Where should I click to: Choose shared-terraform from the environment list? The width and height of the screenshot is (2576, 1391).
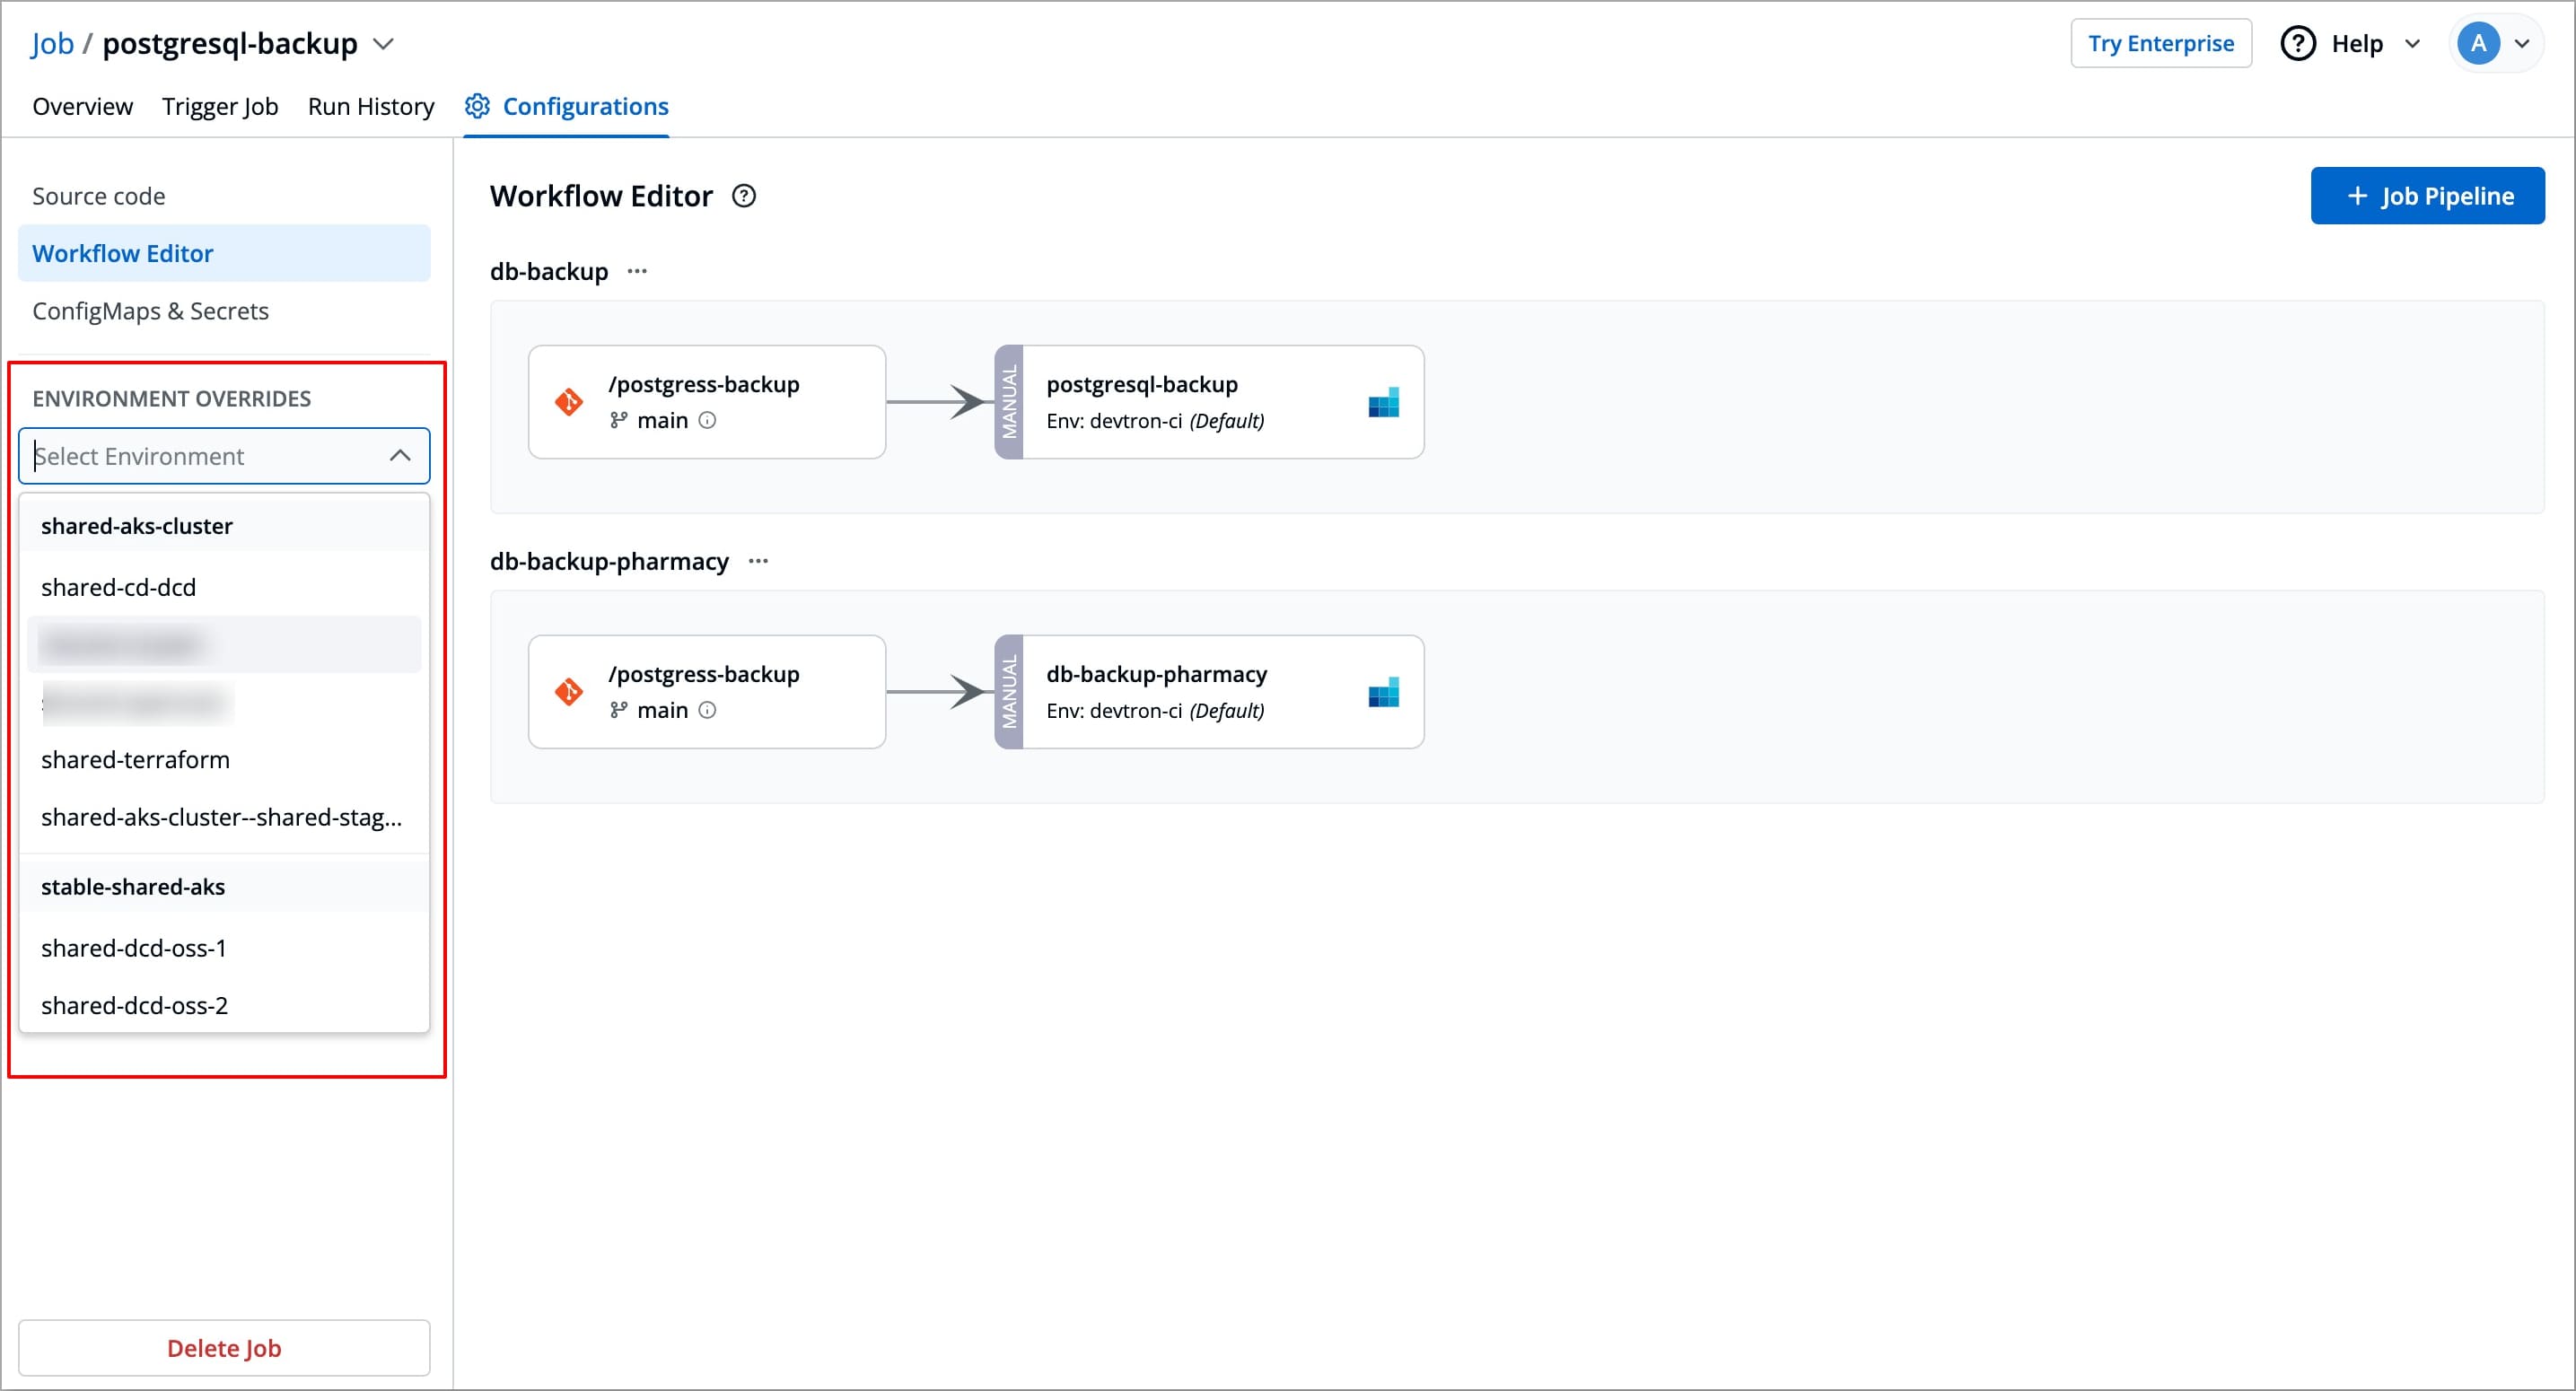pyautogui.click(x=135, y=759)
